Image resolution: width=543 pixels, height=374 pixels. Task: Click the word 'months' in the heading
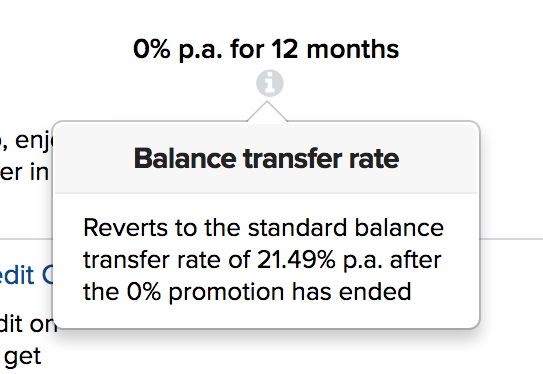point(353,49)
